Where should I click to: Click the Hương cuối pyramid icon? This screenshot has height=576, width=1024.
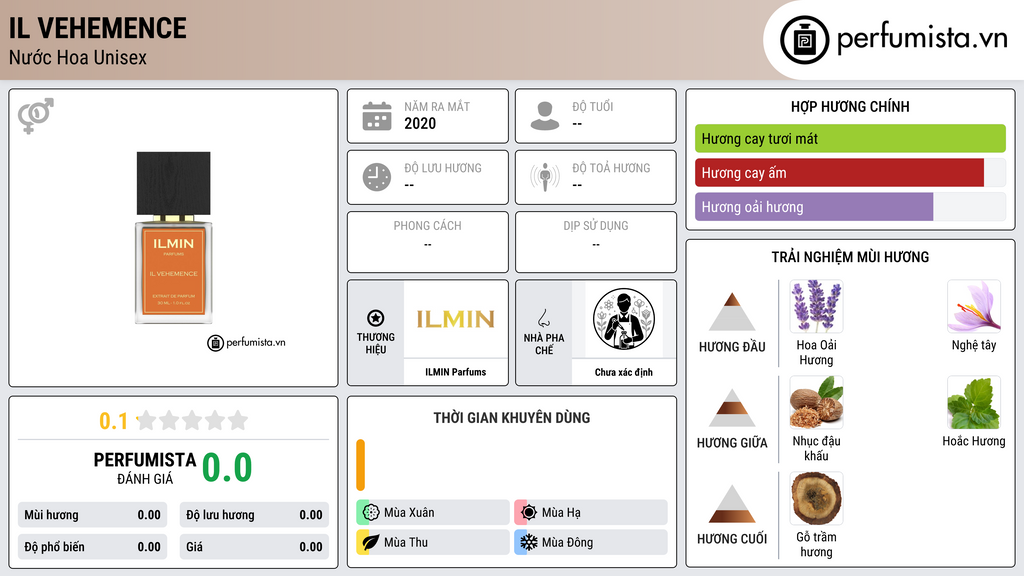[x=732, y=504]
